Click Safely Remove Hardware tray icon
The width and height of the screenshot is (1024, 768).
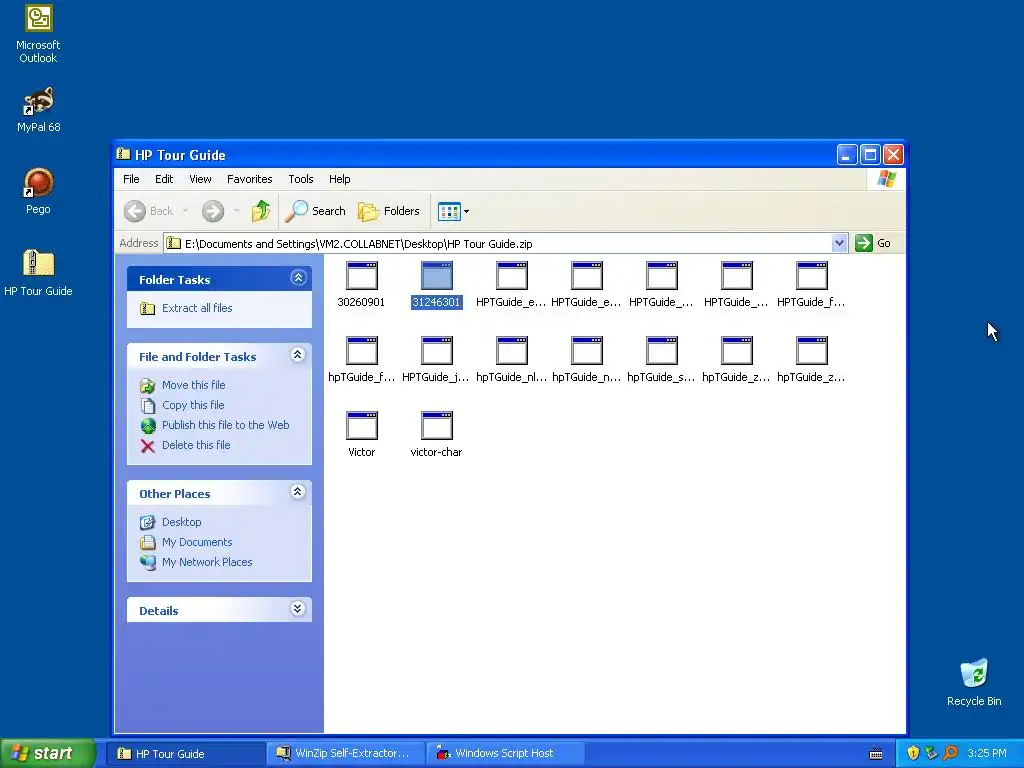(931, 753)
